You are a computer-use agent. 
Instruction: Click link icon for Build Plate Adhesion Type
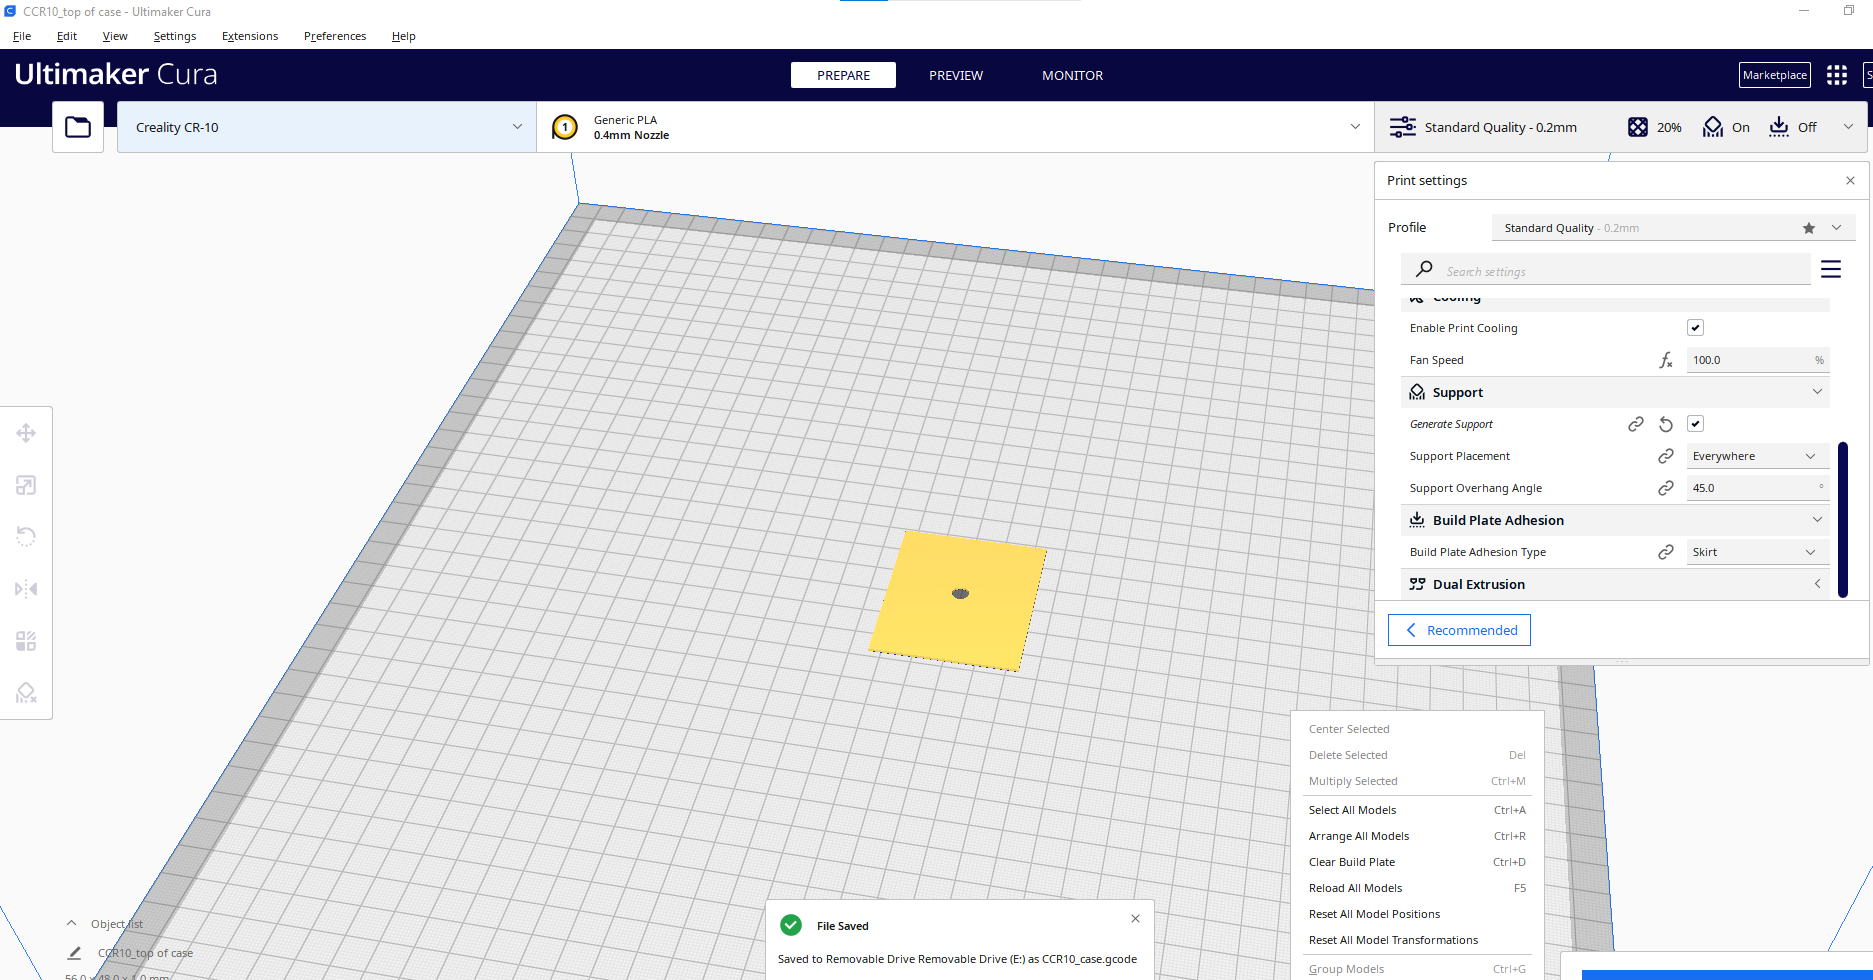click(x=1666, y=552)
